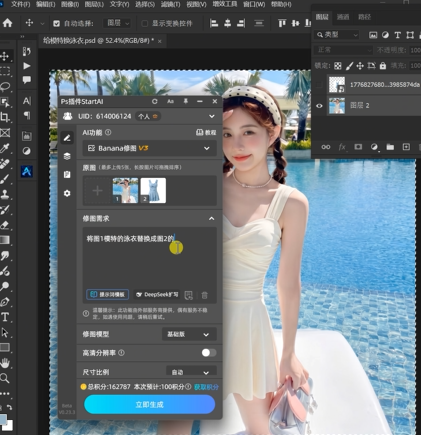This screenshot has width=421, height=435.
Task: Select the Rectangular Marquee tool
Action: click(x=5, y=71)
